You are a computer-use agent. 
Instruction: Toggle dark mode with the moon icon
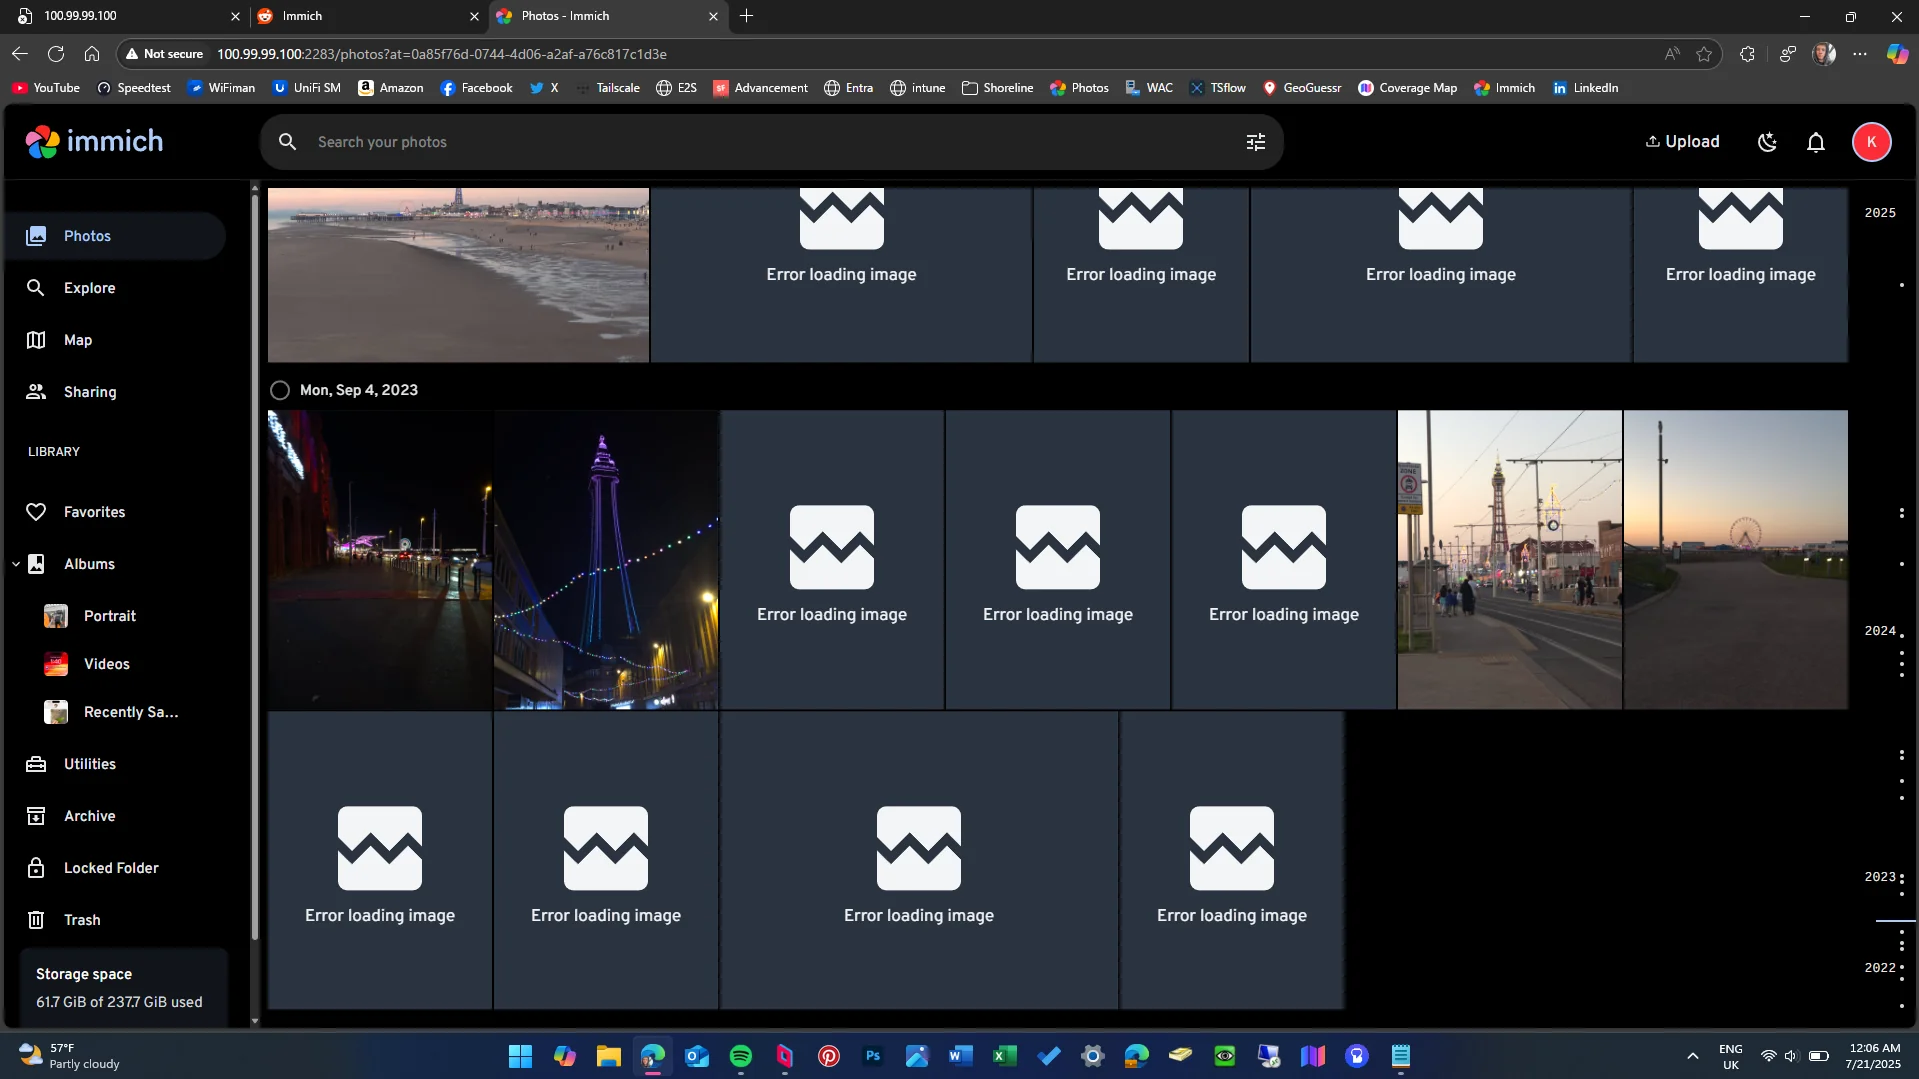coord(1766,141)
